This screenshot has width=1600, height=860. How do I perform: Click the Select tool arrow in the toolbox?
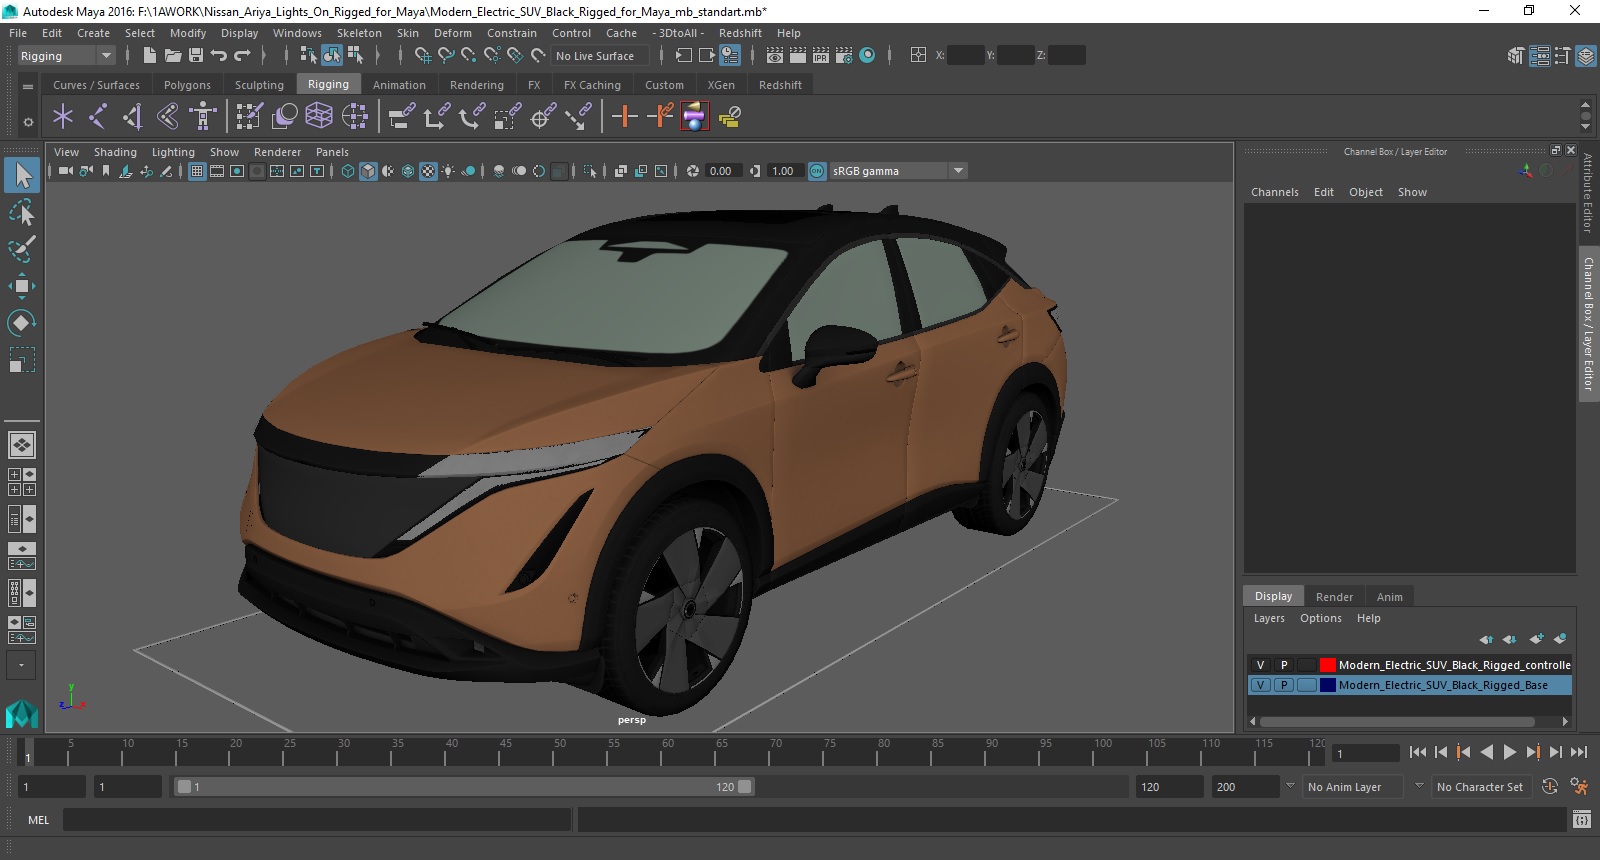point(22,176)
